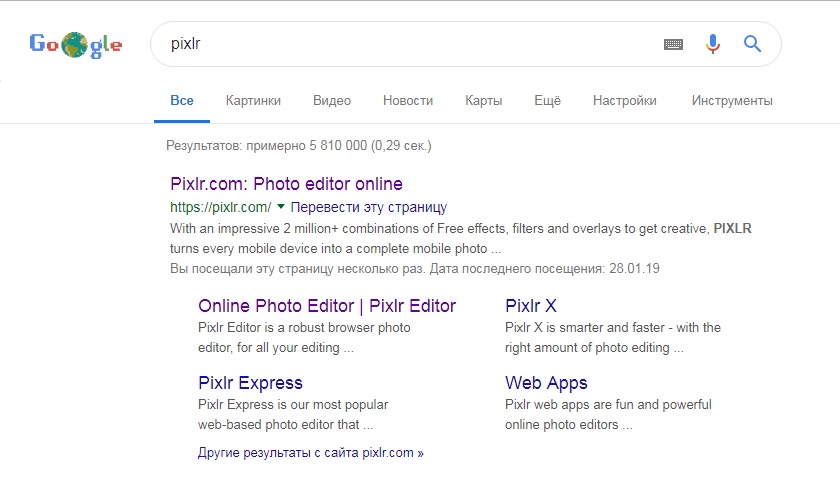Image resolution: width=840 pixels, height=483 pixels.
Task: Open the Pixlr Express sitelink
Action: tap(250, 383)
